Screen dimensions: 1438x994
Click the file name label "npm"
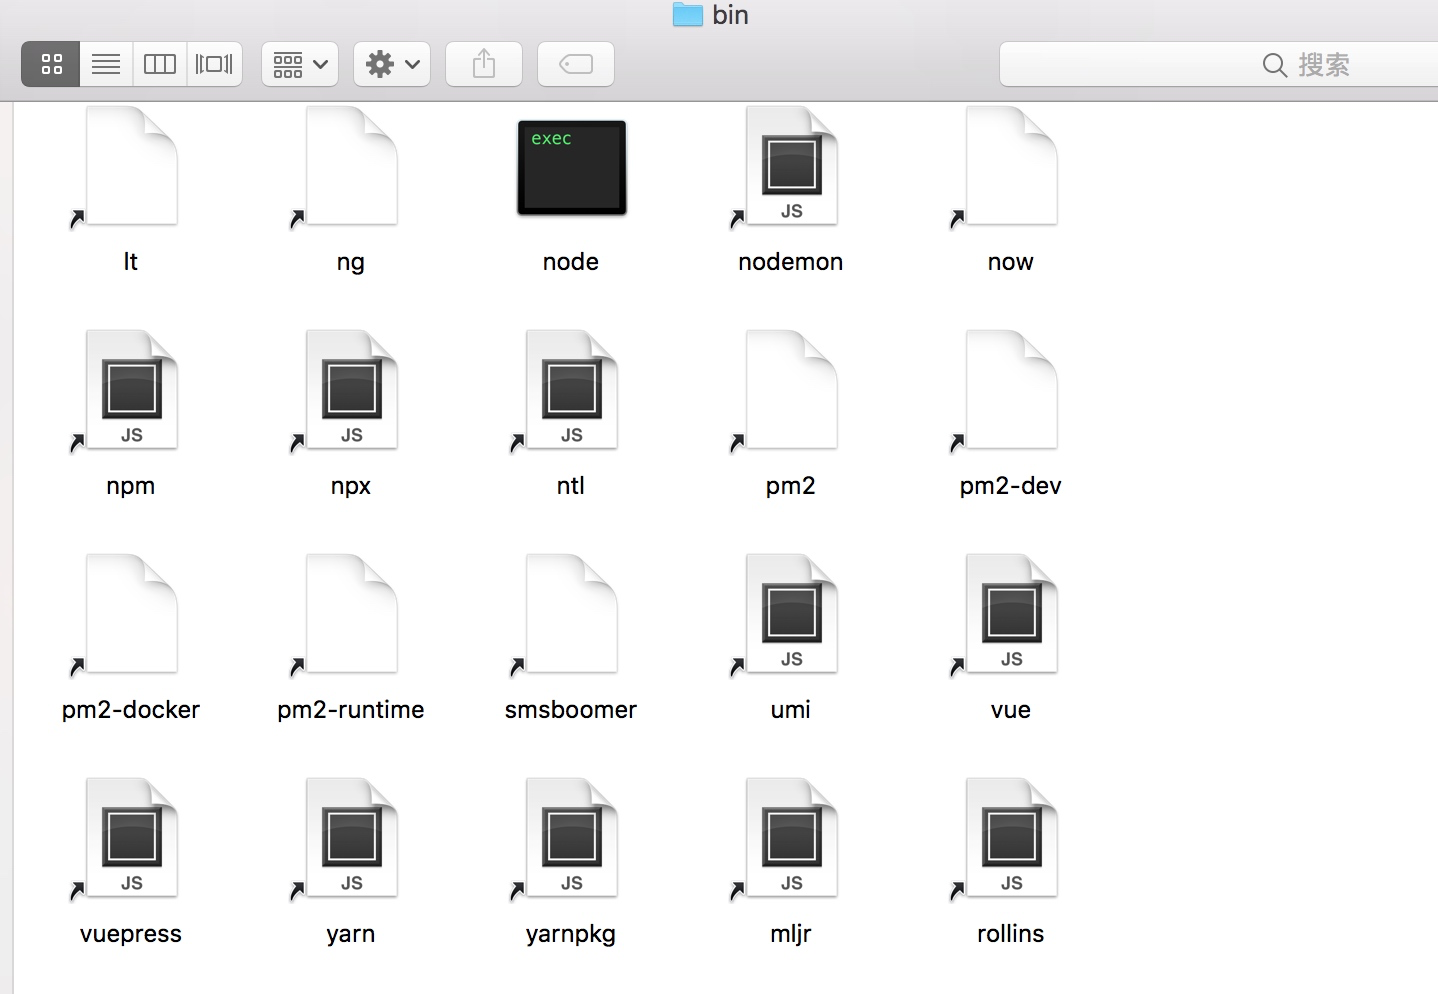click(131, 486)
